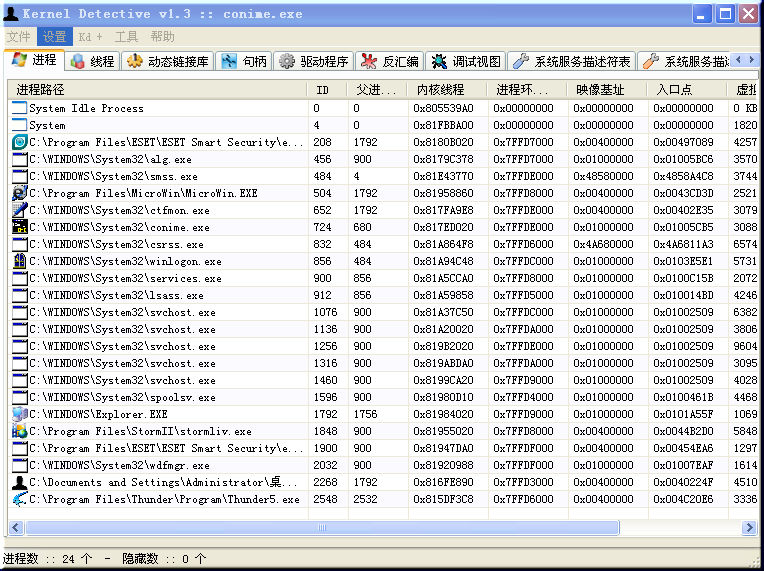This screenshot has height=571, width=764.
Task: Select the System process row
Action: click(382, 125)
